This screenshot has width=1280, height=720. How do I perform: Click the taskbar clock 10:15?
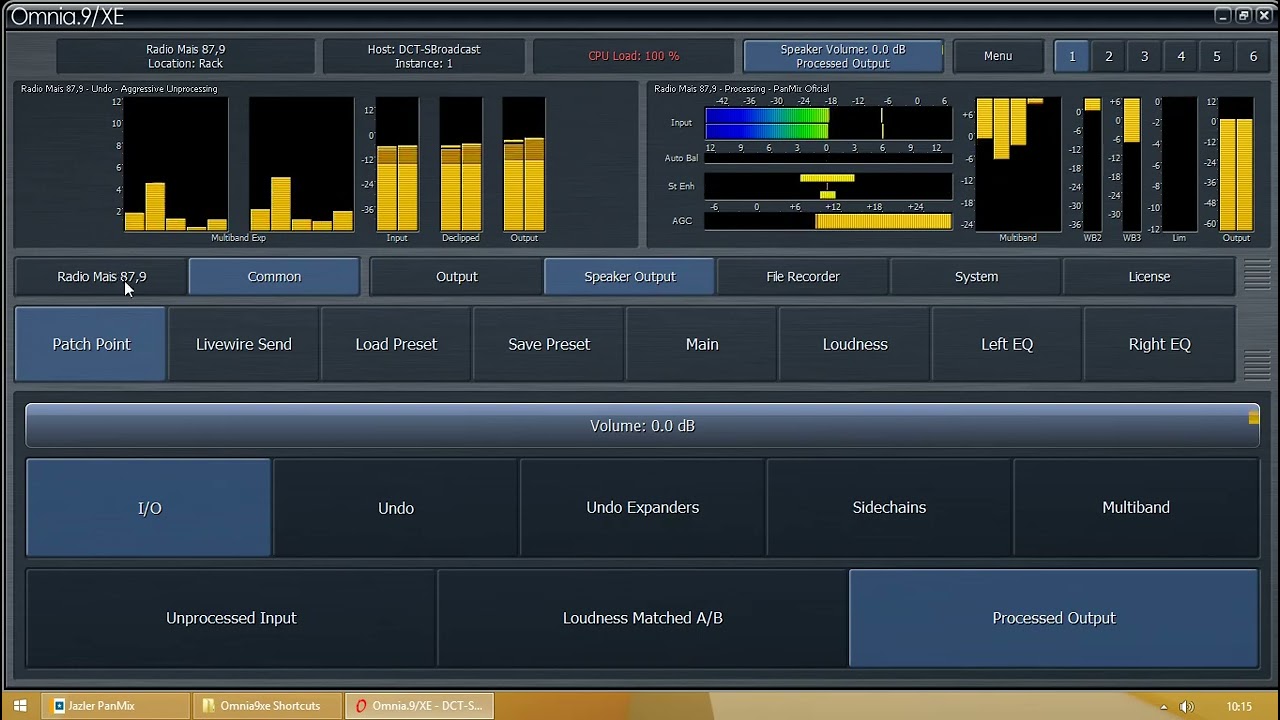coord(1239,707)
